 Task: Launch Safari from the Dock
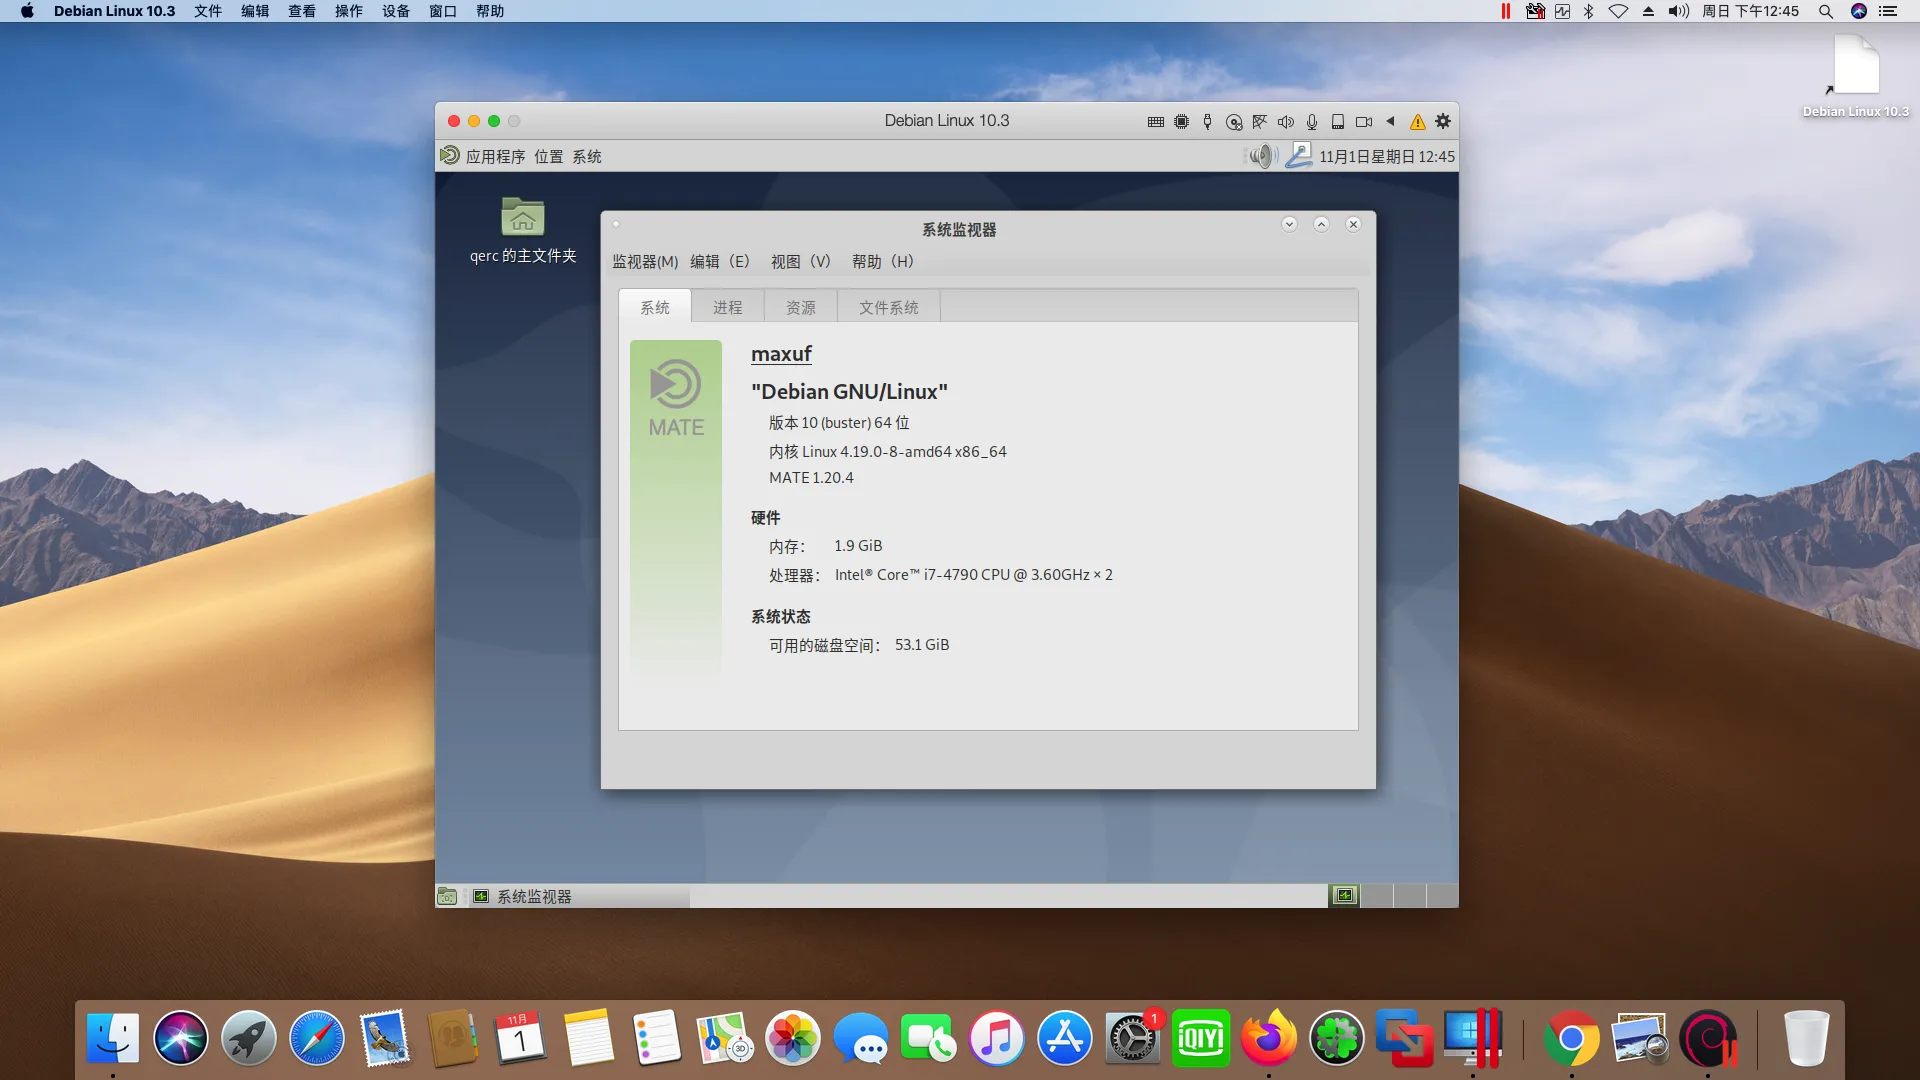(x=316, y=1038)
